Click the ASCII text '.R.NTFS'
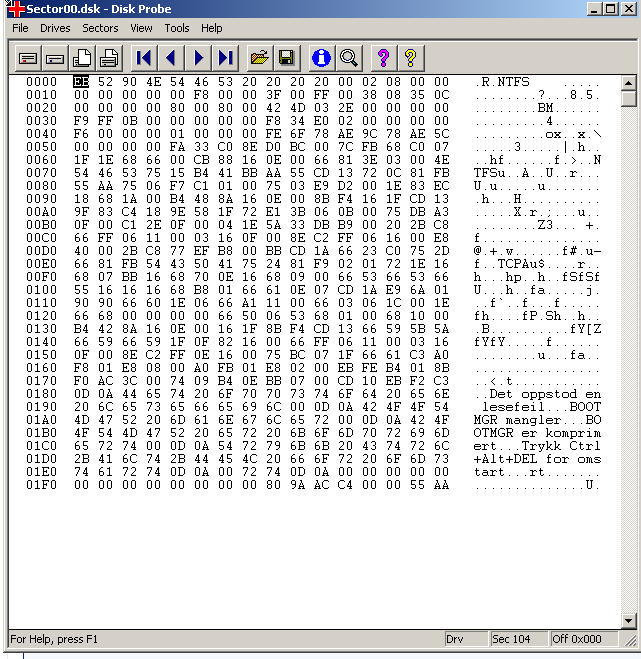The height and width of the screenshot is (659, 641). pyautogui.click(x=502, y=82)
